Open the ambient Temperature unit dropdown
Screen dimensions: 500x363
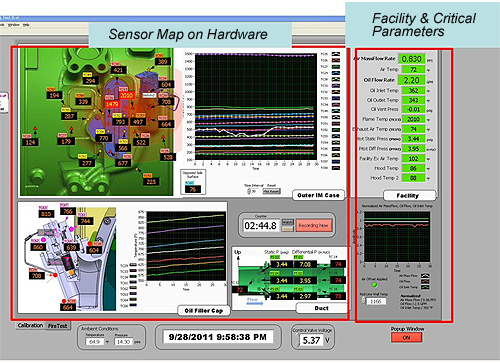[x=107, y=342]
